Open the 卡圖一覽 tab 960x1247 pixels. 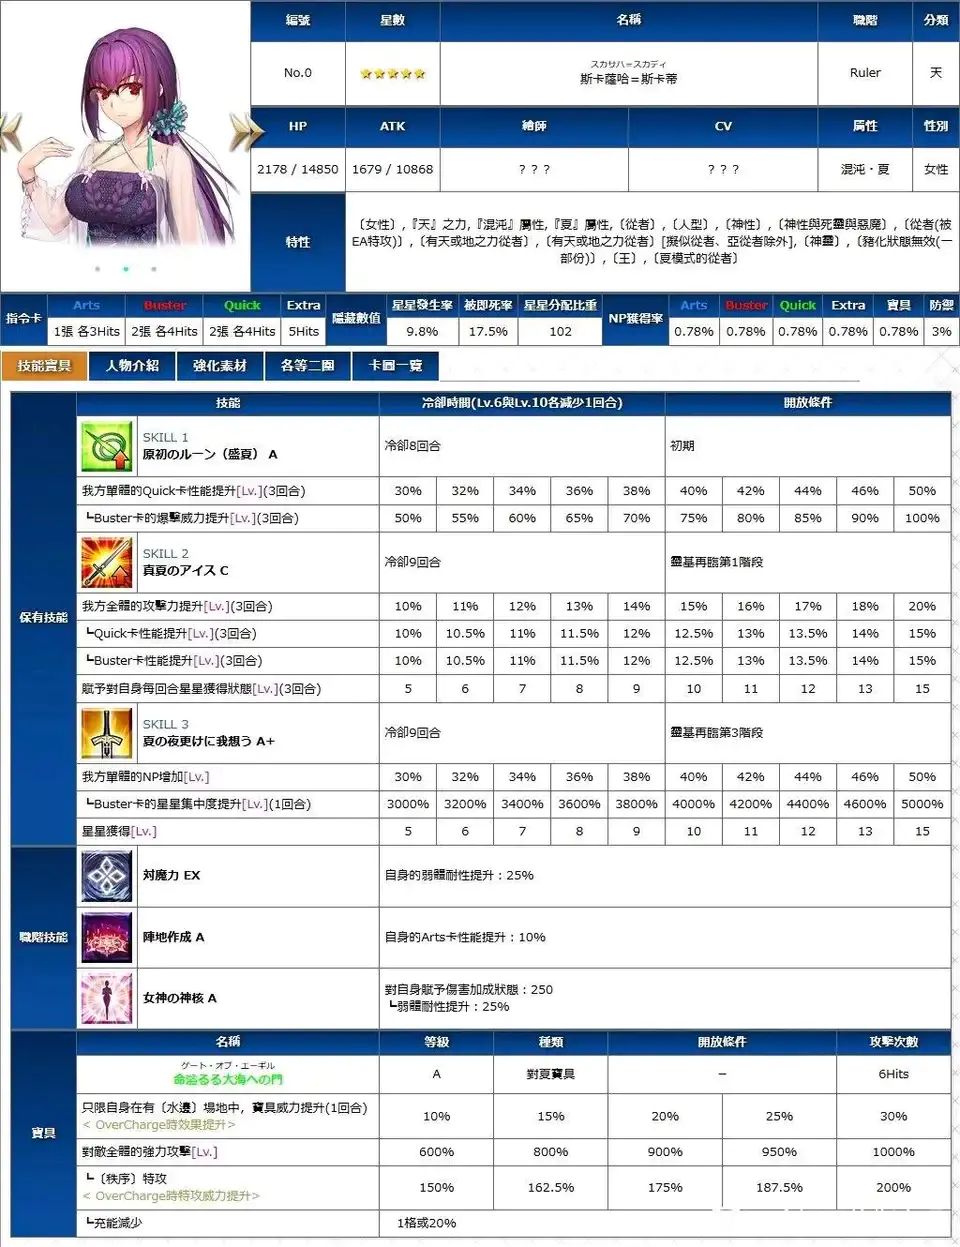coord(395,366)
